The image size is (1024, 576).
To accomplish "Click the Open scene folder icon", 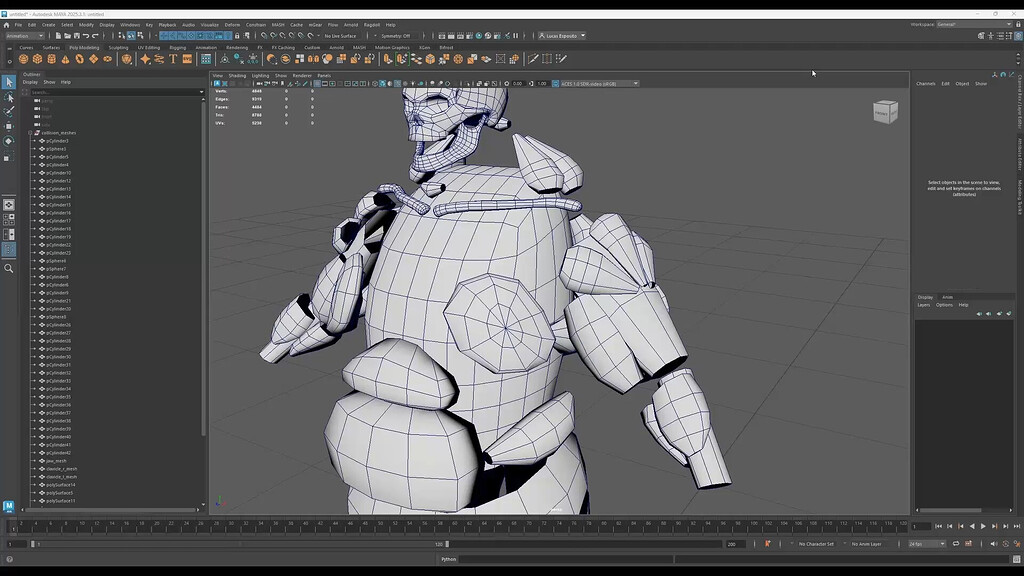I will [67, 36].
